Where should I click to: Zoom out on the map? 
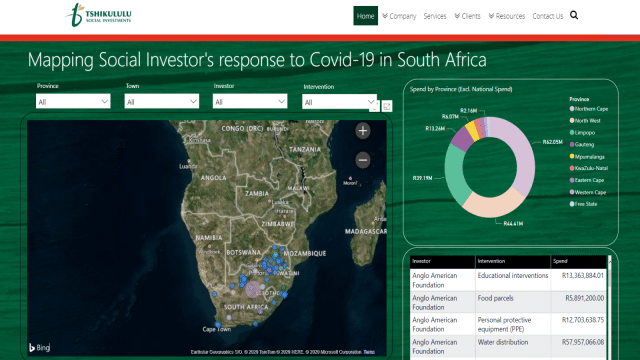(x=362, y=160)
